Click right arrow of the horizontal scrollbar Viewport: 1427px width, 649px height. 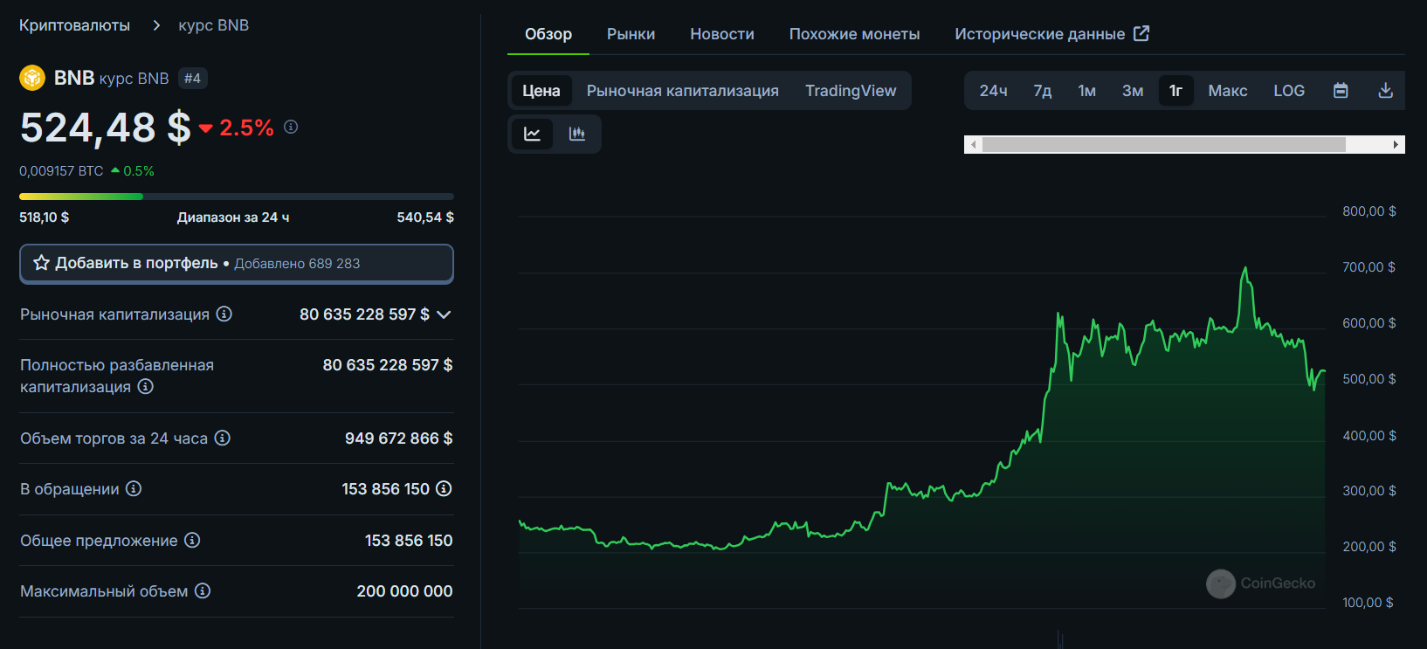click(x=1397, y=145)
